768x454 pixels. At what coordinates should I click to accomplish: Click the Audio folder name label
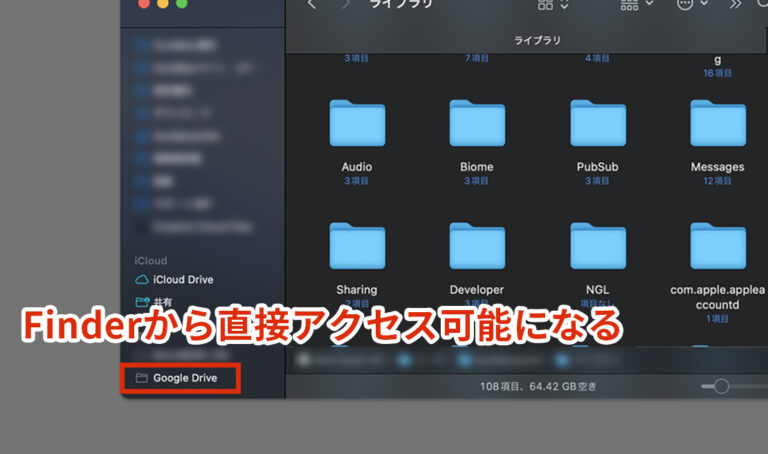coord(357,167)
